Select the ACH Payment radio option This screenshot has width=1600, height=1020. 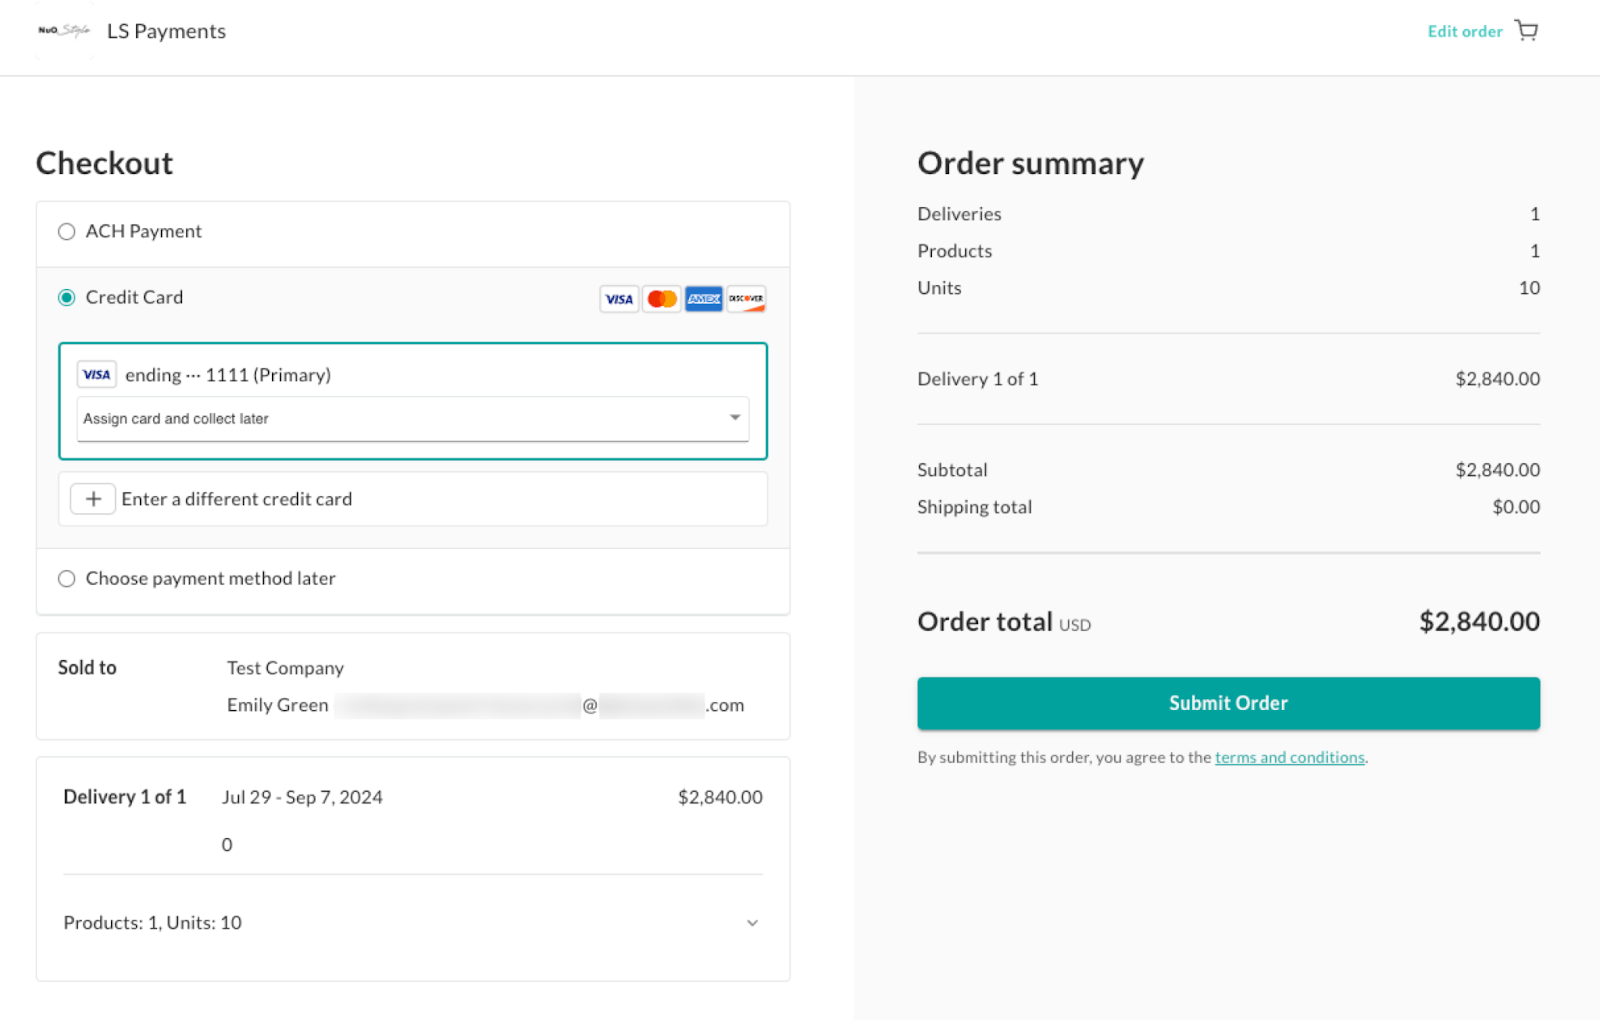pyautogui.click(x=67, y=232)
